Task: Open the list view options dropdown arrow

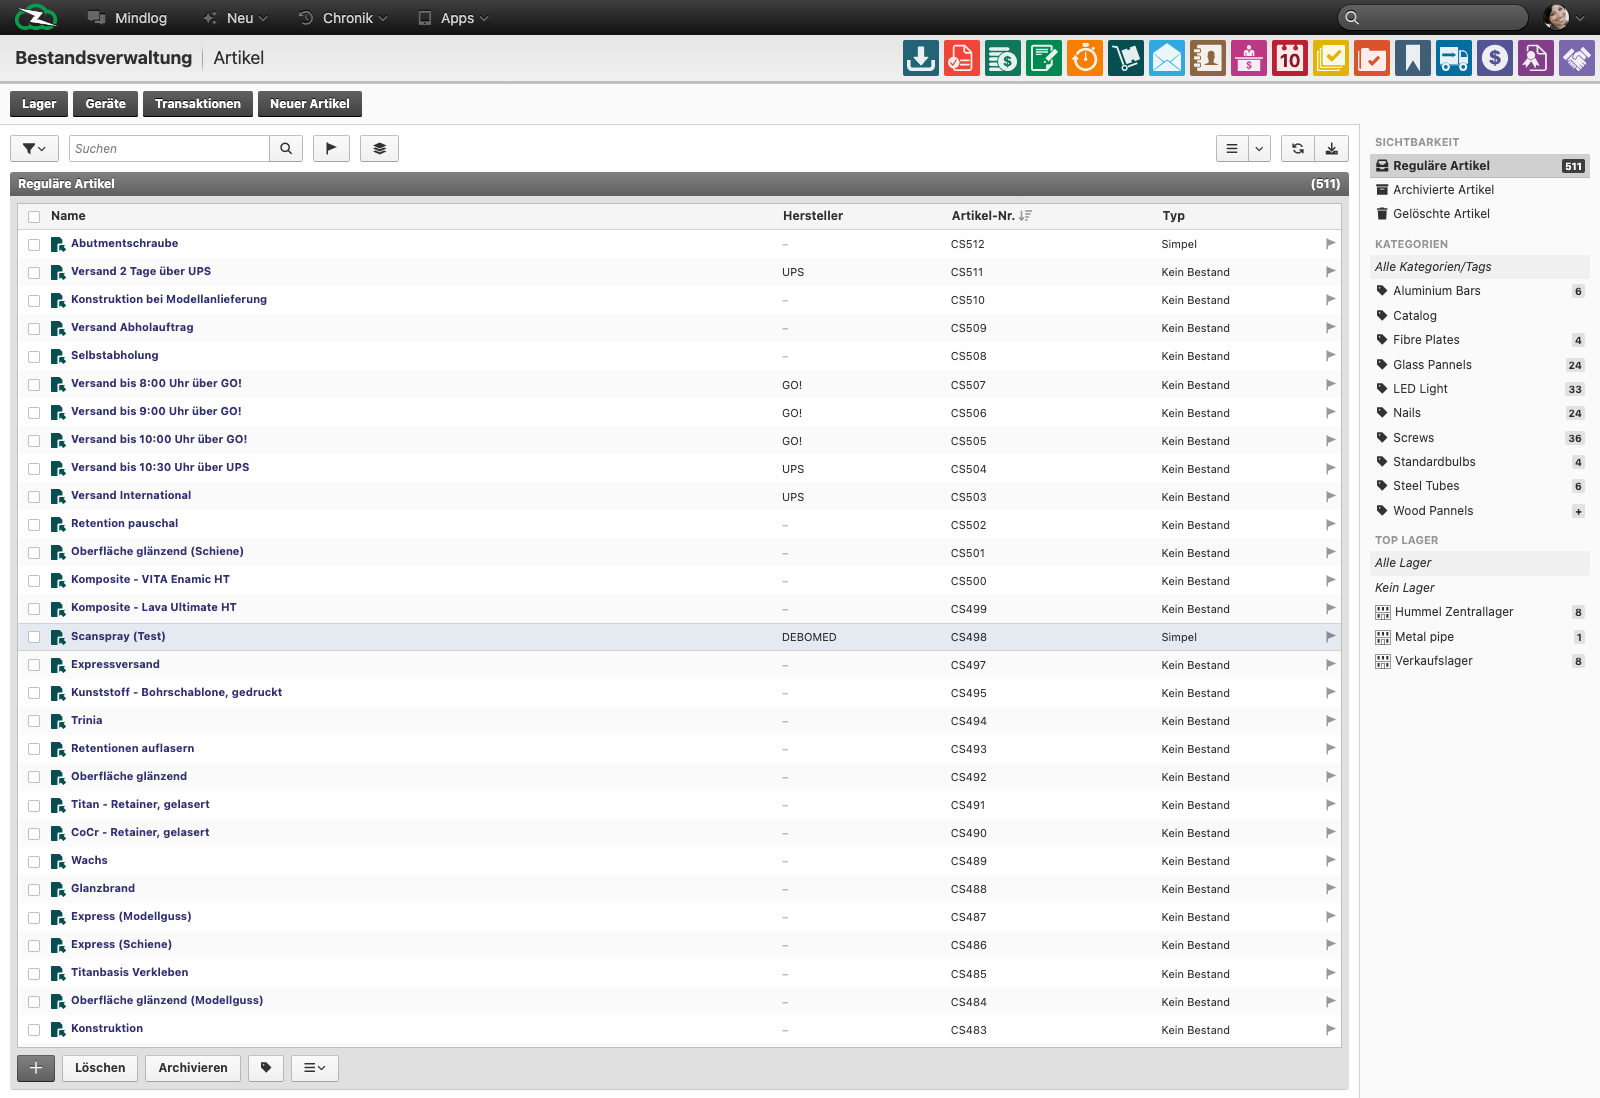Action: [1259, 148]
